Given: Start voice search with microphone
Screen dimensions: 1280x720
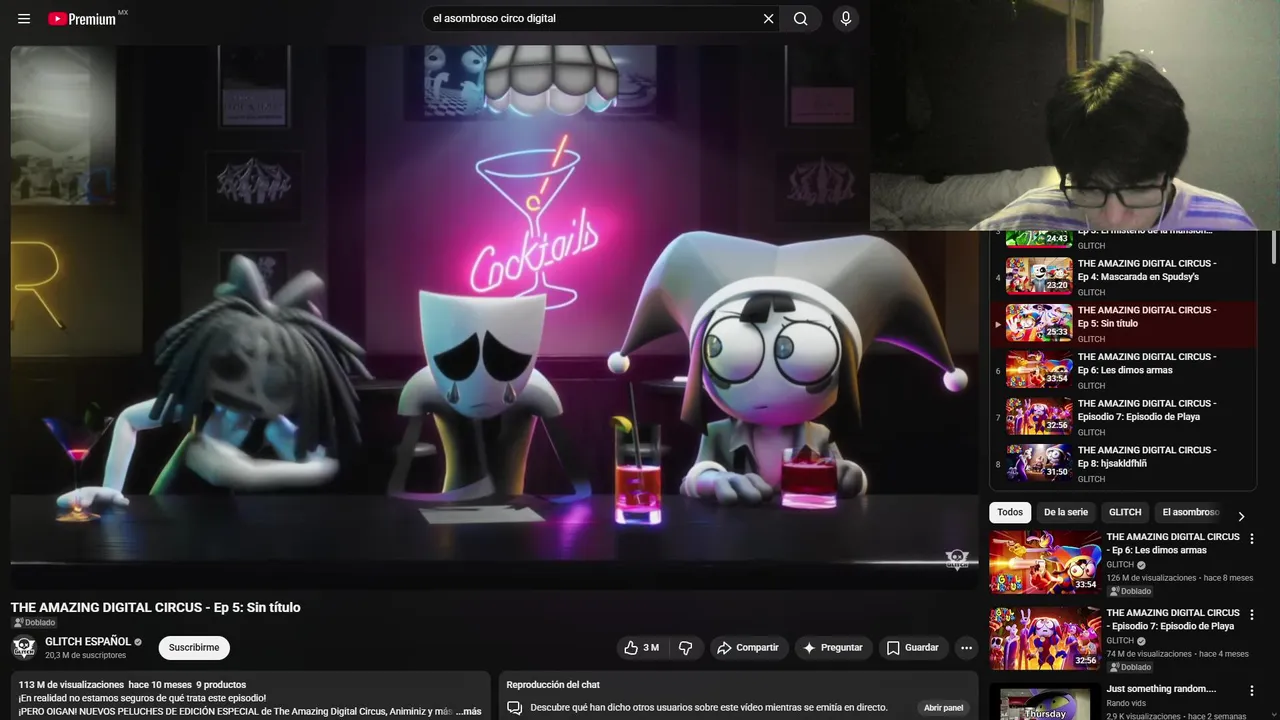Looking at the screenshot, I should (846, 19).
